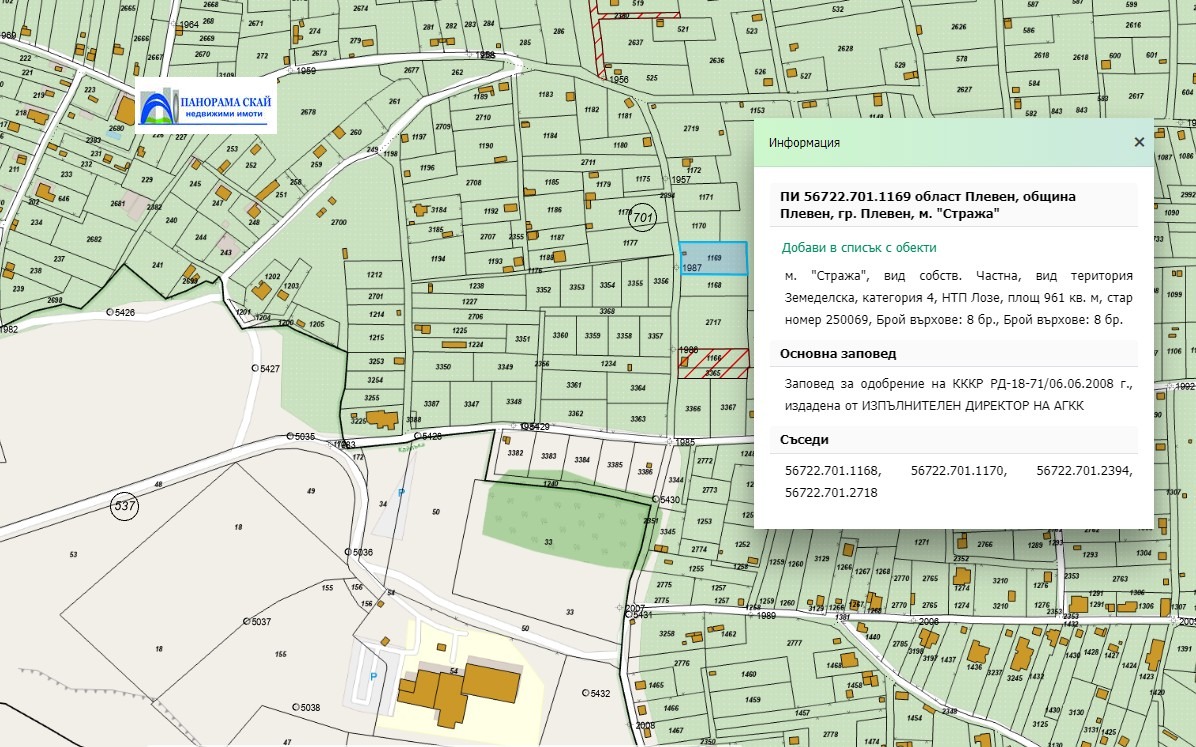Click survey point marker 5037
Screen dimensions: 1196x747
click(245, 621)
